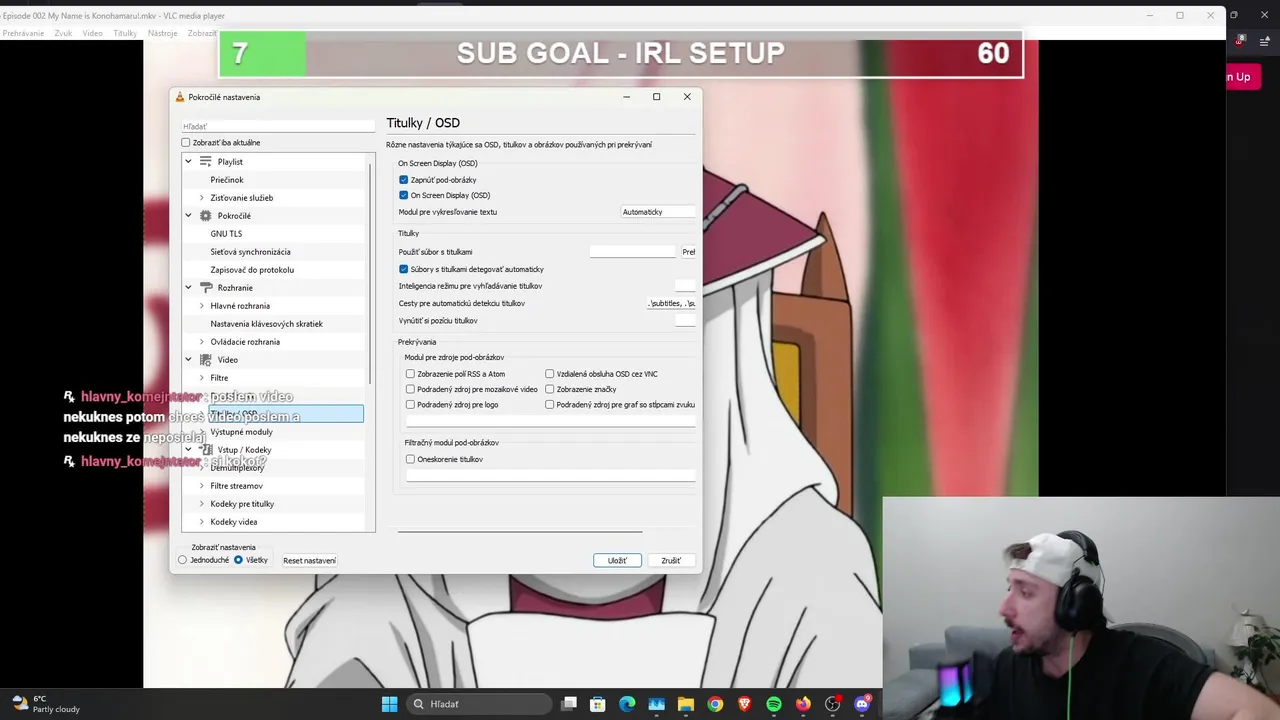The height and width of the screenshot is (720, 1280).
Task: Select Všetky settings radio button
Action: click(x=238, y=560)
